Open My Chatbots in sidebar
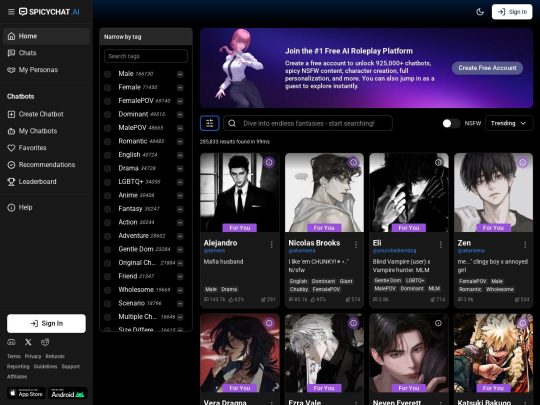Image resolution: width=540 pixels, height=405 pixels. pos(46,131)
